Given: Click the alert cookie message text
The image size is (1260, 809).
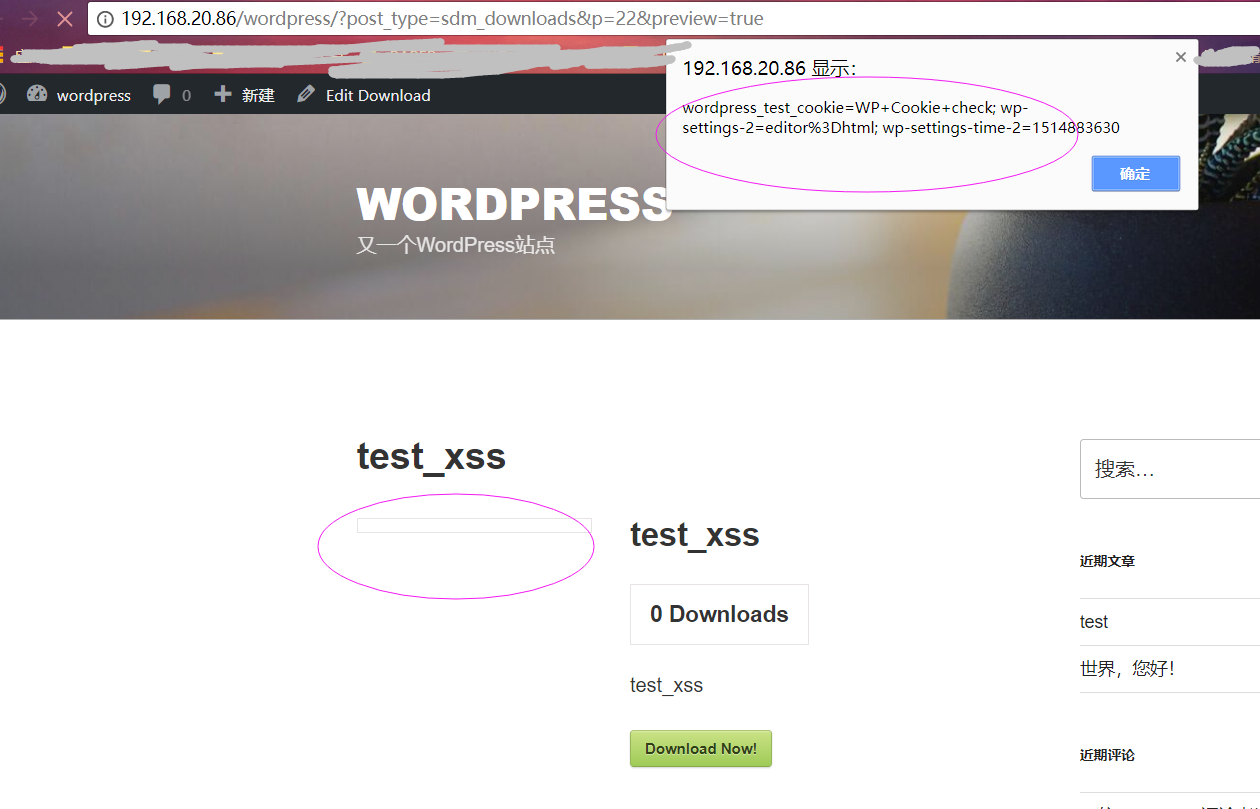Looking at the screenshot, I should [901, 118].
